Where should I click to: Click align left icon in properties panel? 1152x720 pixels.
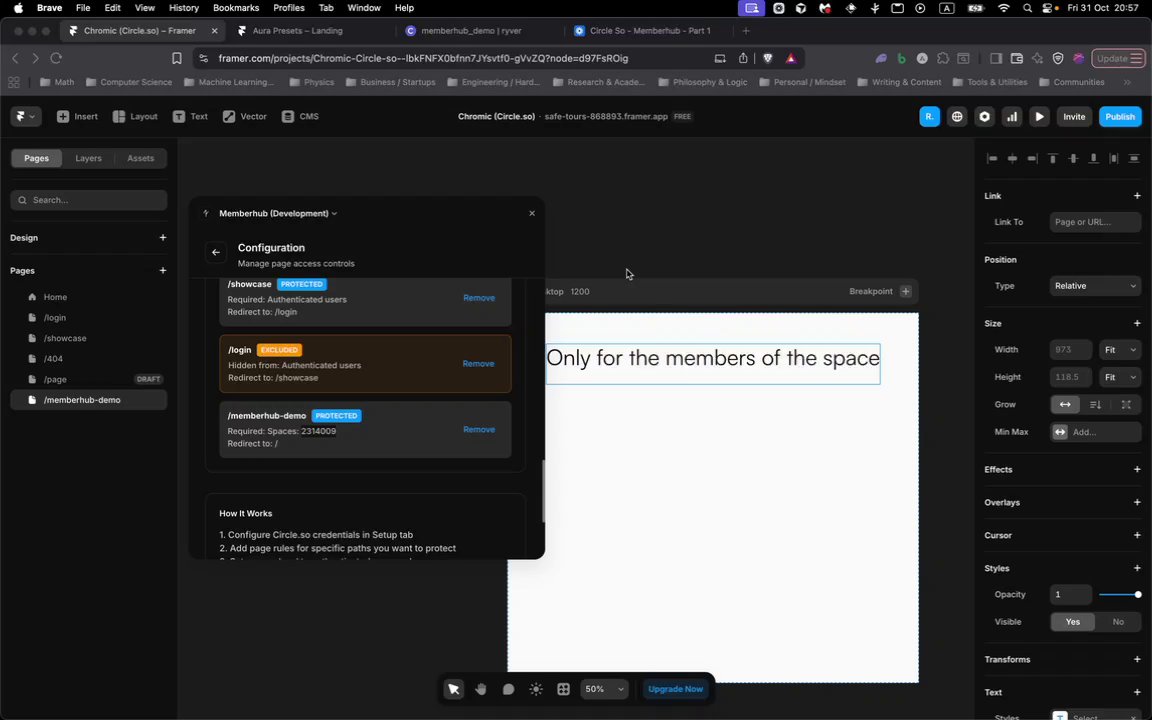coord(992,158)
